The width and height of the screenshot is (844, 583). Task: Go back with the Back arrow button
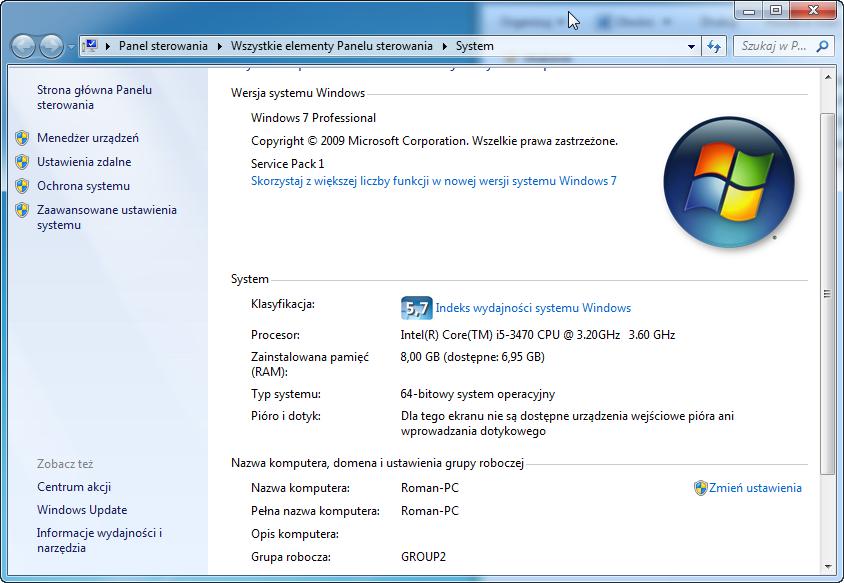point(23,46)
